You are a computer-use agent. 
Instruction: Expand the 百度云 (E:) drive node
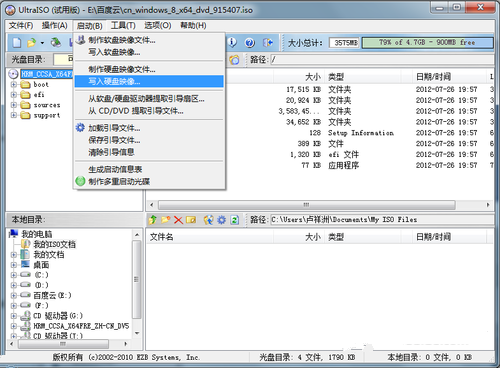(x=14, y=295)
